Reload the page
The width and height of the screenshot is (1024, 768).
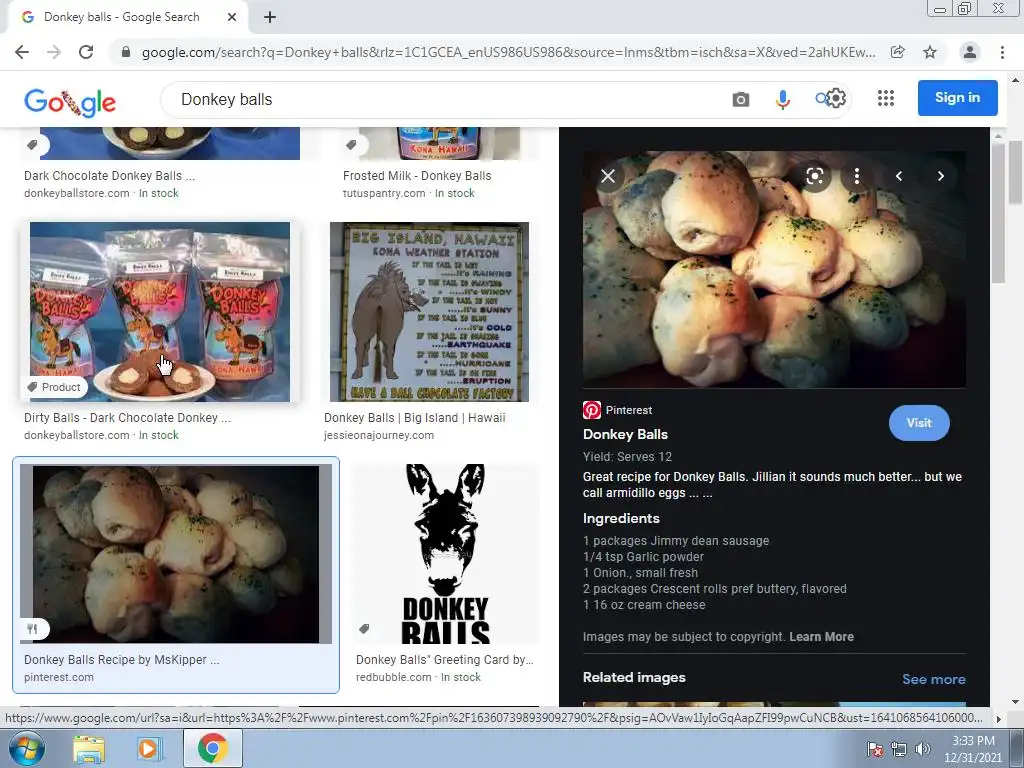point(86,52)
